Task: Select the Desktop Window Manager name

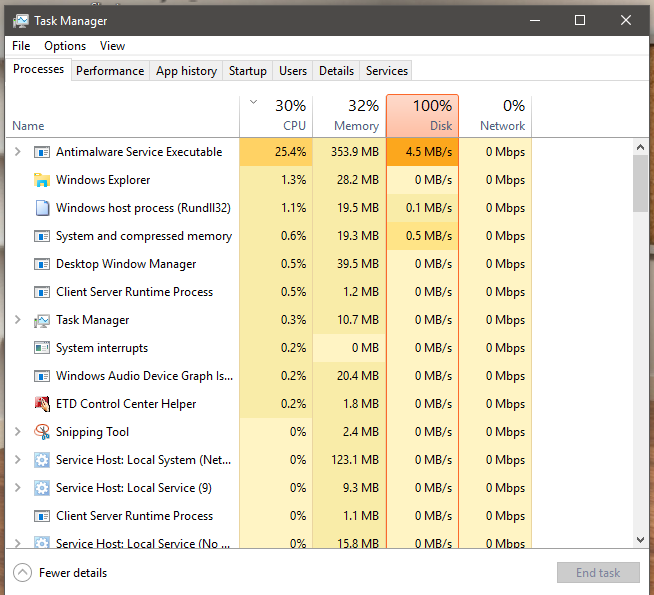Action: pyautogui.click(x=126, y=264)
